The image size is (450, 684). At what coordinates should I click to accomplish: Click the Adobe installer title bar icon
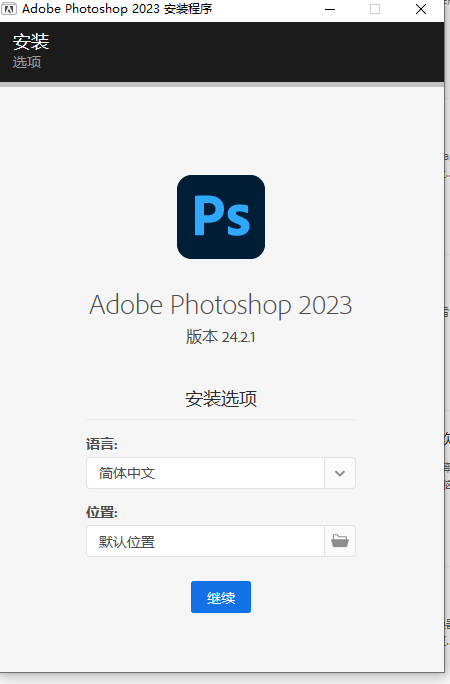(9, 9)
